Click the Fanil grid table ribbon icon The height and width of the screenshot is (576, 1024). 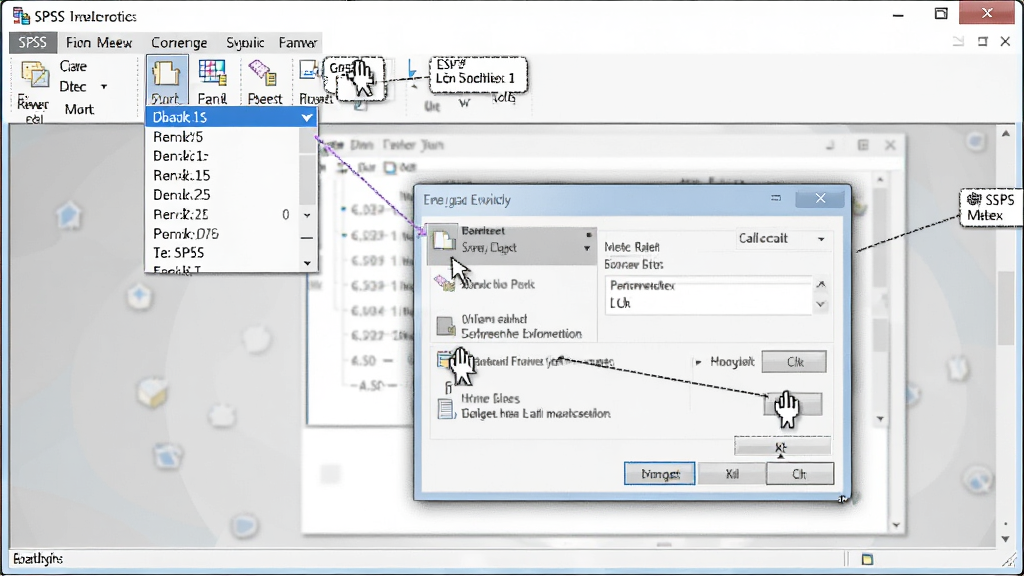[x=212, y=73]
